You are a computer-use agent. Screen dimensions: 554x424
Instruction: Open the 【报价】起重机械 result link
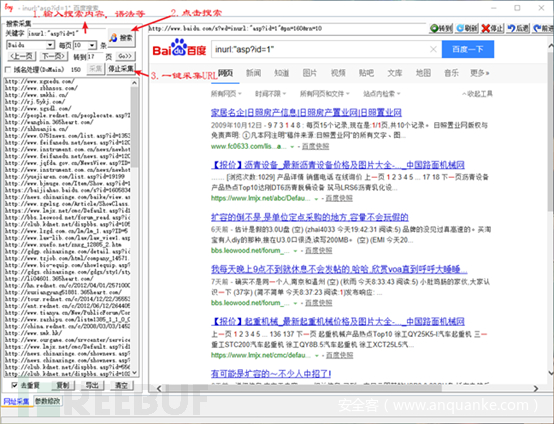tap(337, 322)
